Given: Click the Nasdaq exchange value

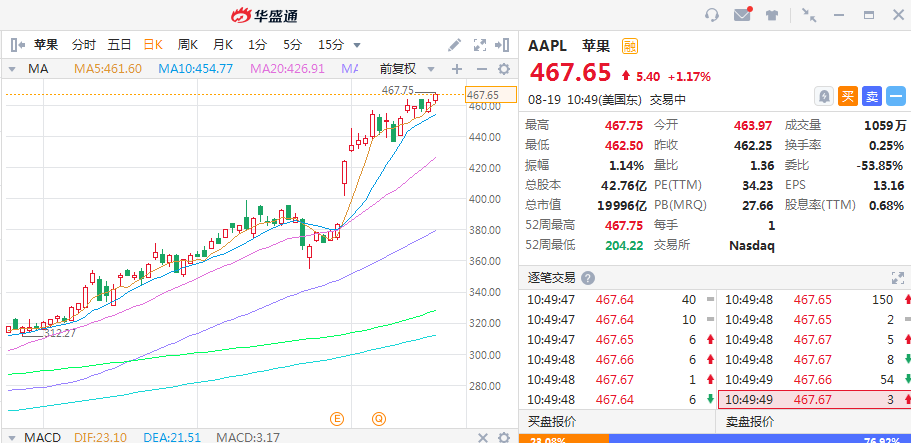Looking at the screenshot, I should tap(752, 245).
